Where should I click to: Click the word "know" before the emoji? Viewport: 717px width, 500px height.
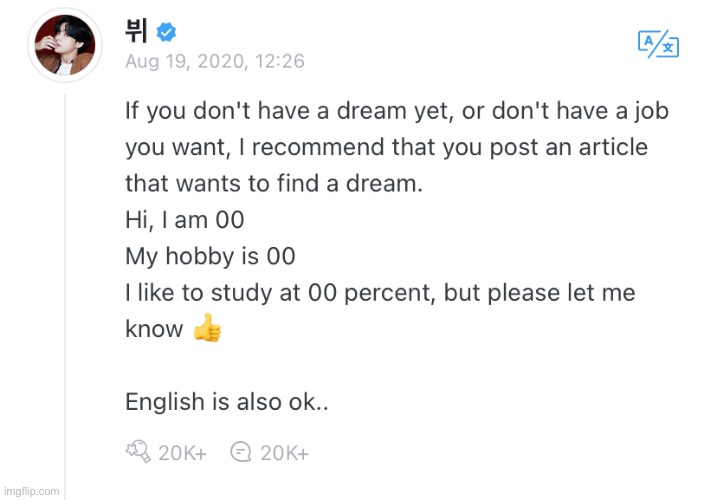tap(154, 329)
